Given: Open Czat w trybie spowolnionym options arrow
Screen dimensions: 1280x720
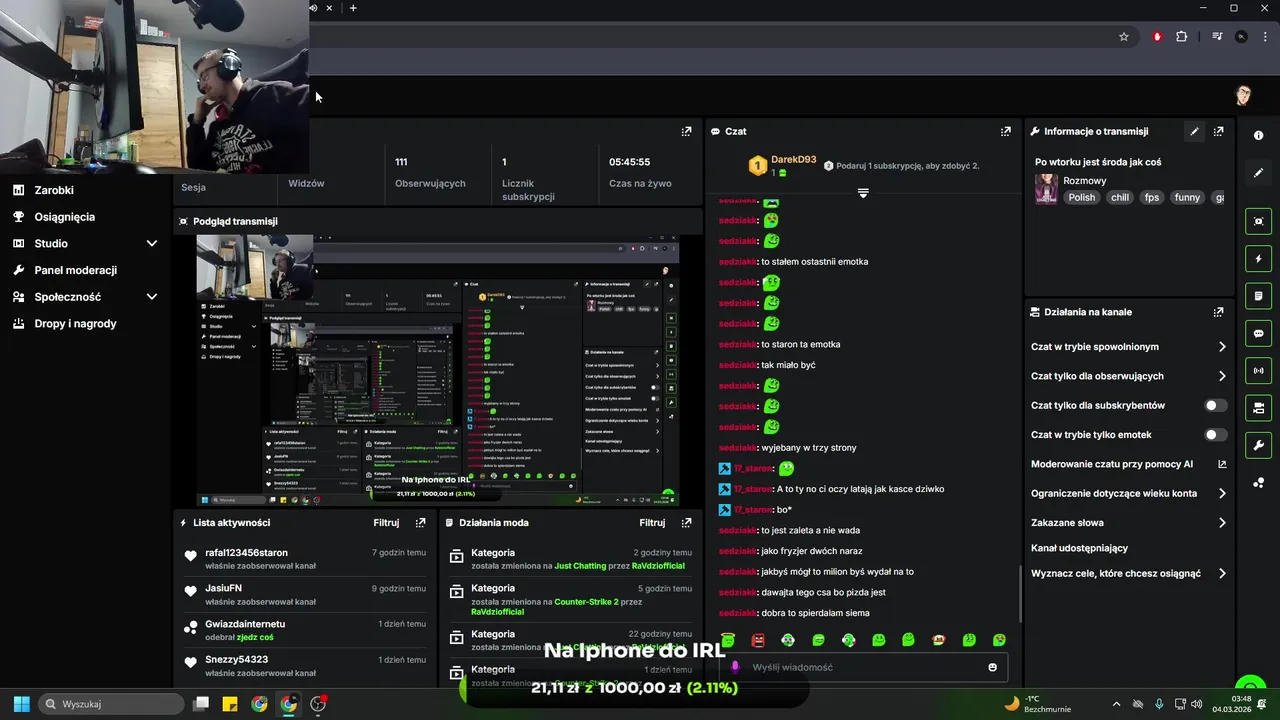Looking at the screenshot, I should tap(1222, 347).
